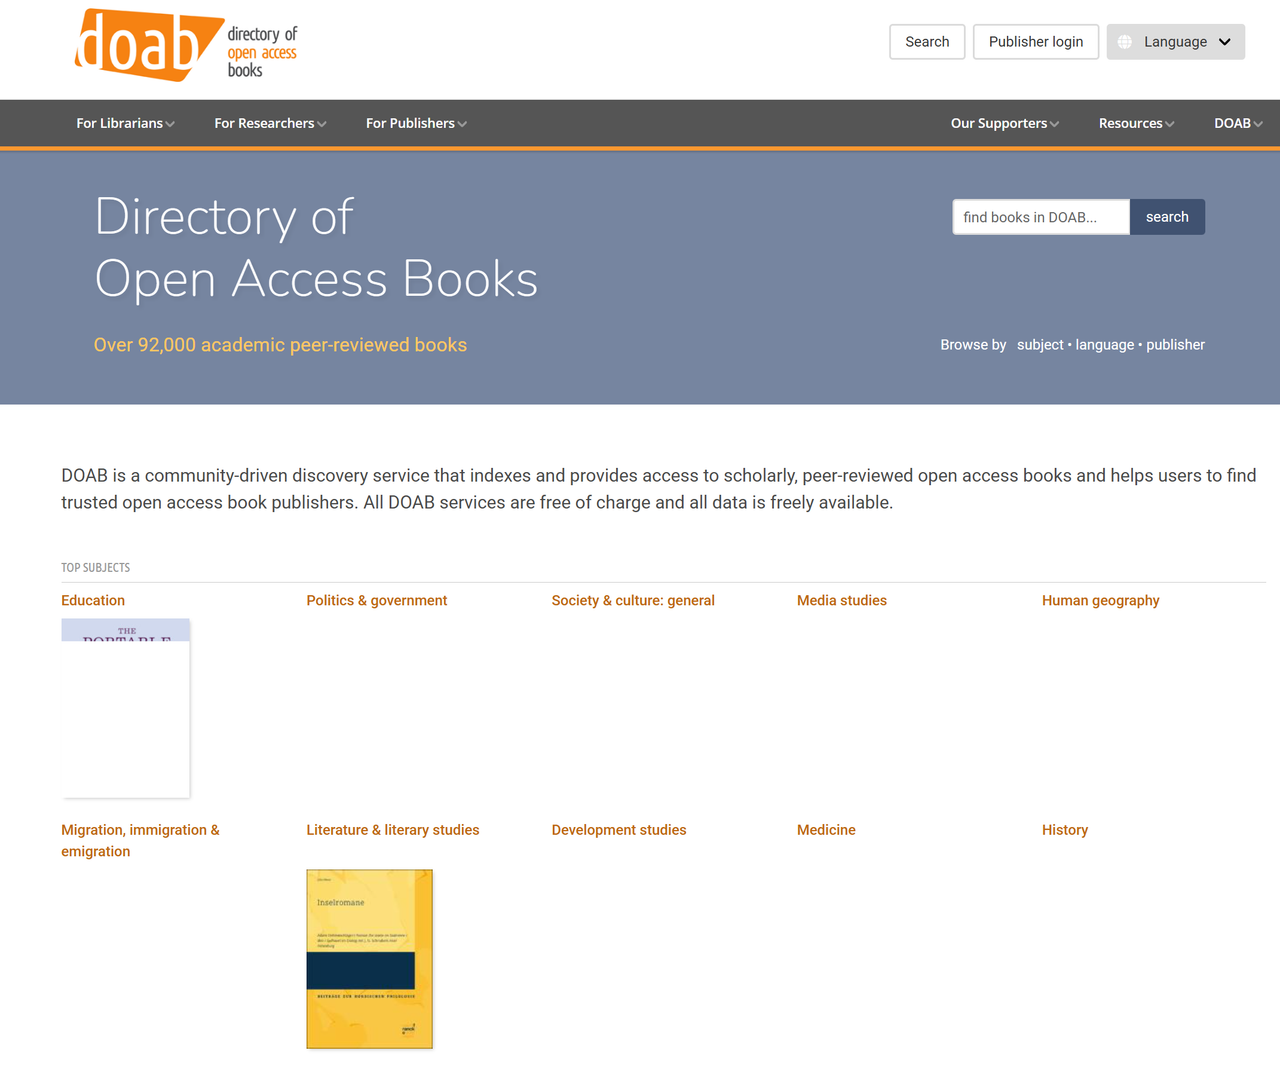Expand the Resources menu

[1136, 123]
